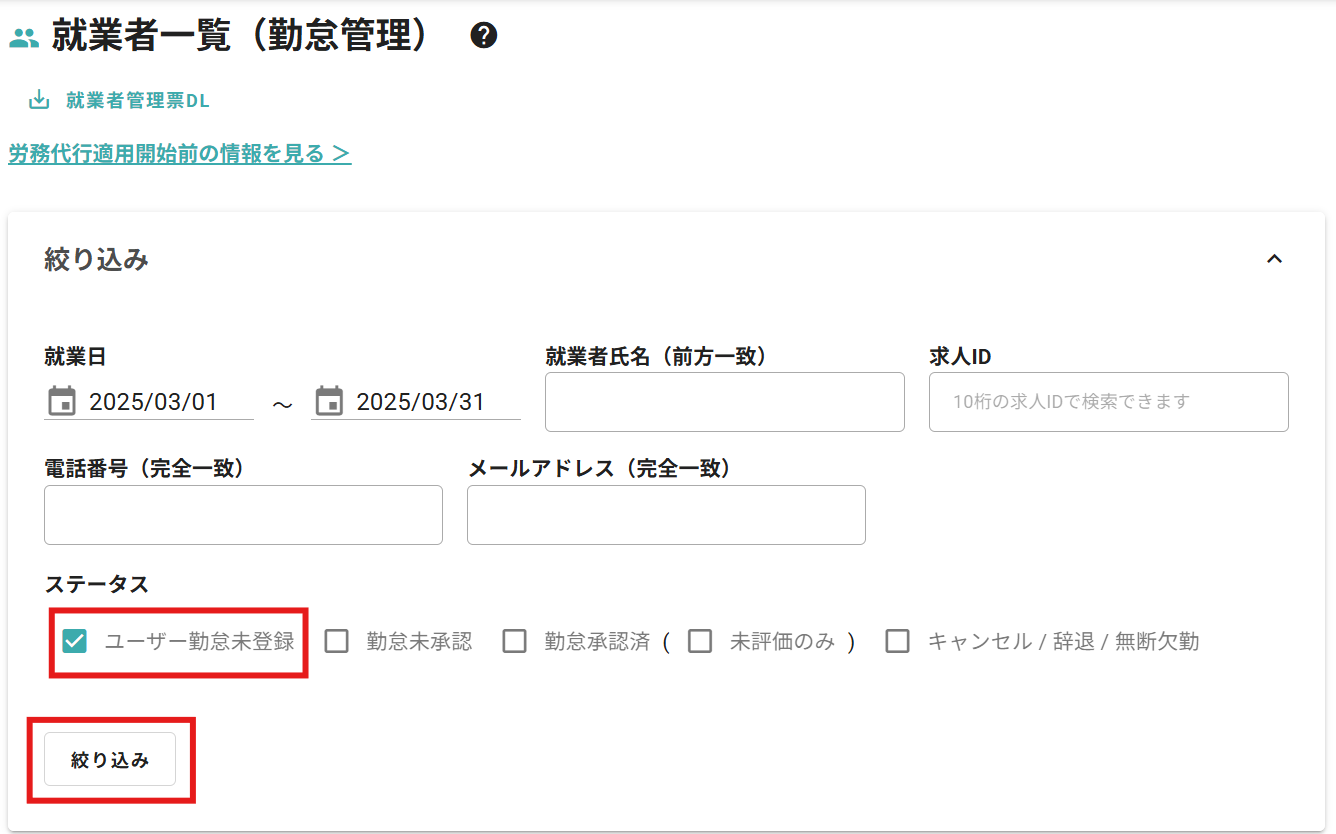Collapse the 絞り込み filter panel chevron
Screen dimensions: 1336x834
click(1274, 259)
